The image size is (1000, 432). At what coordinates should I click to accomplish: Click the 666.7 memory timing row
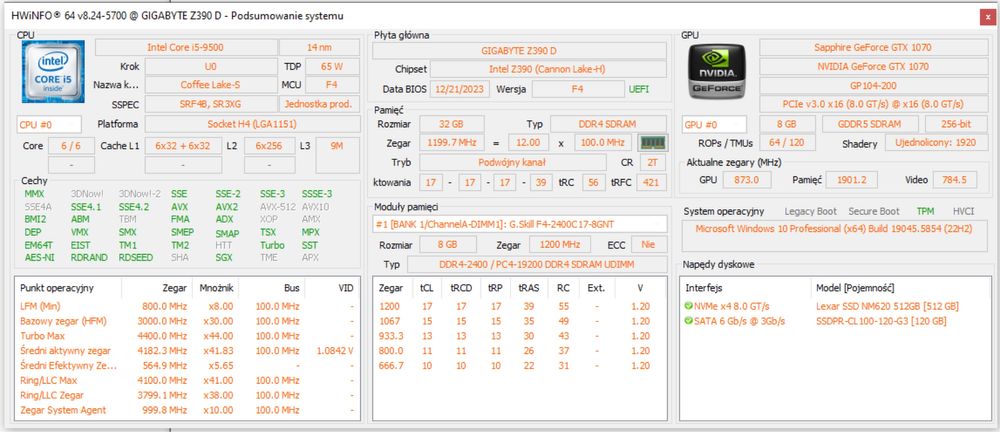[x=519, y=366]
